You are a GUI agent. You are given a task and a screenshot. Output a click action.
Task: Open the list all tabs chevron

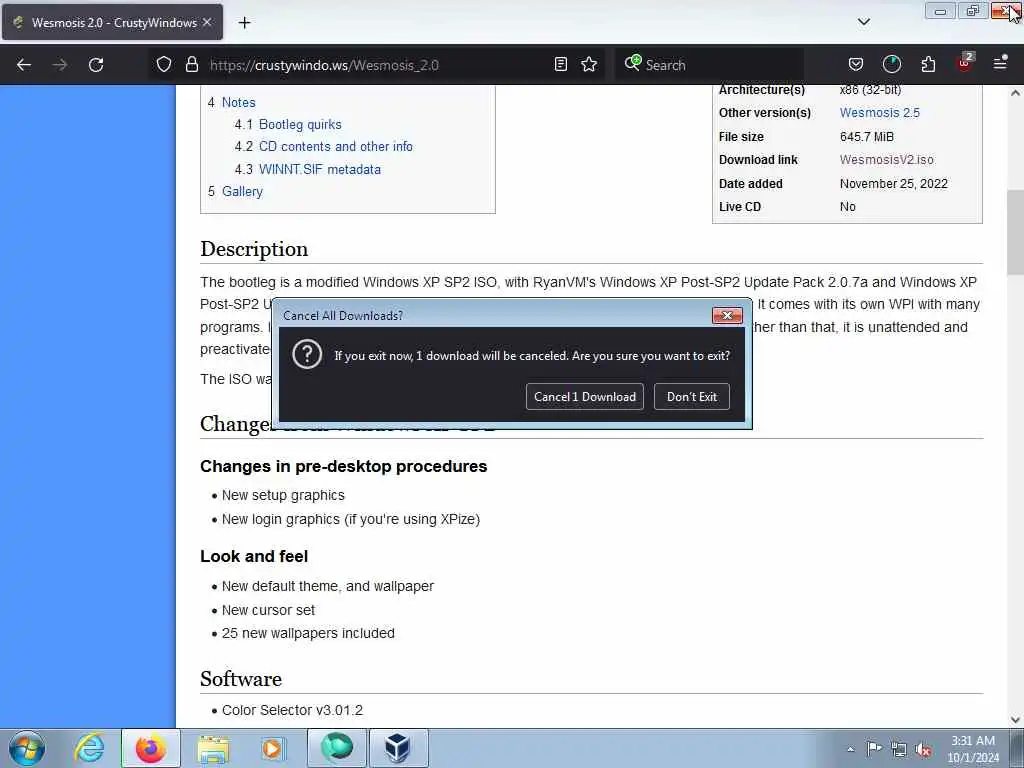[863, 22]
